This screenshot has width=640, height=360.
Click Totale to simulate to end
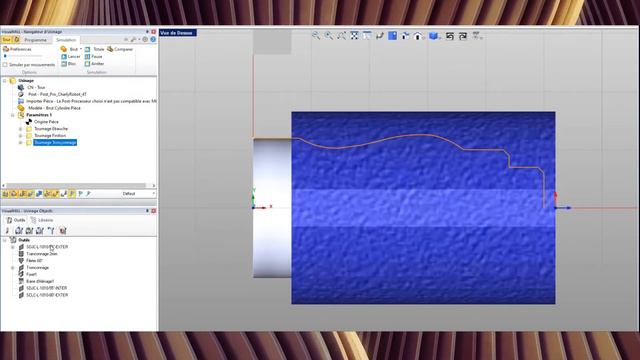[x=95, y=49]
